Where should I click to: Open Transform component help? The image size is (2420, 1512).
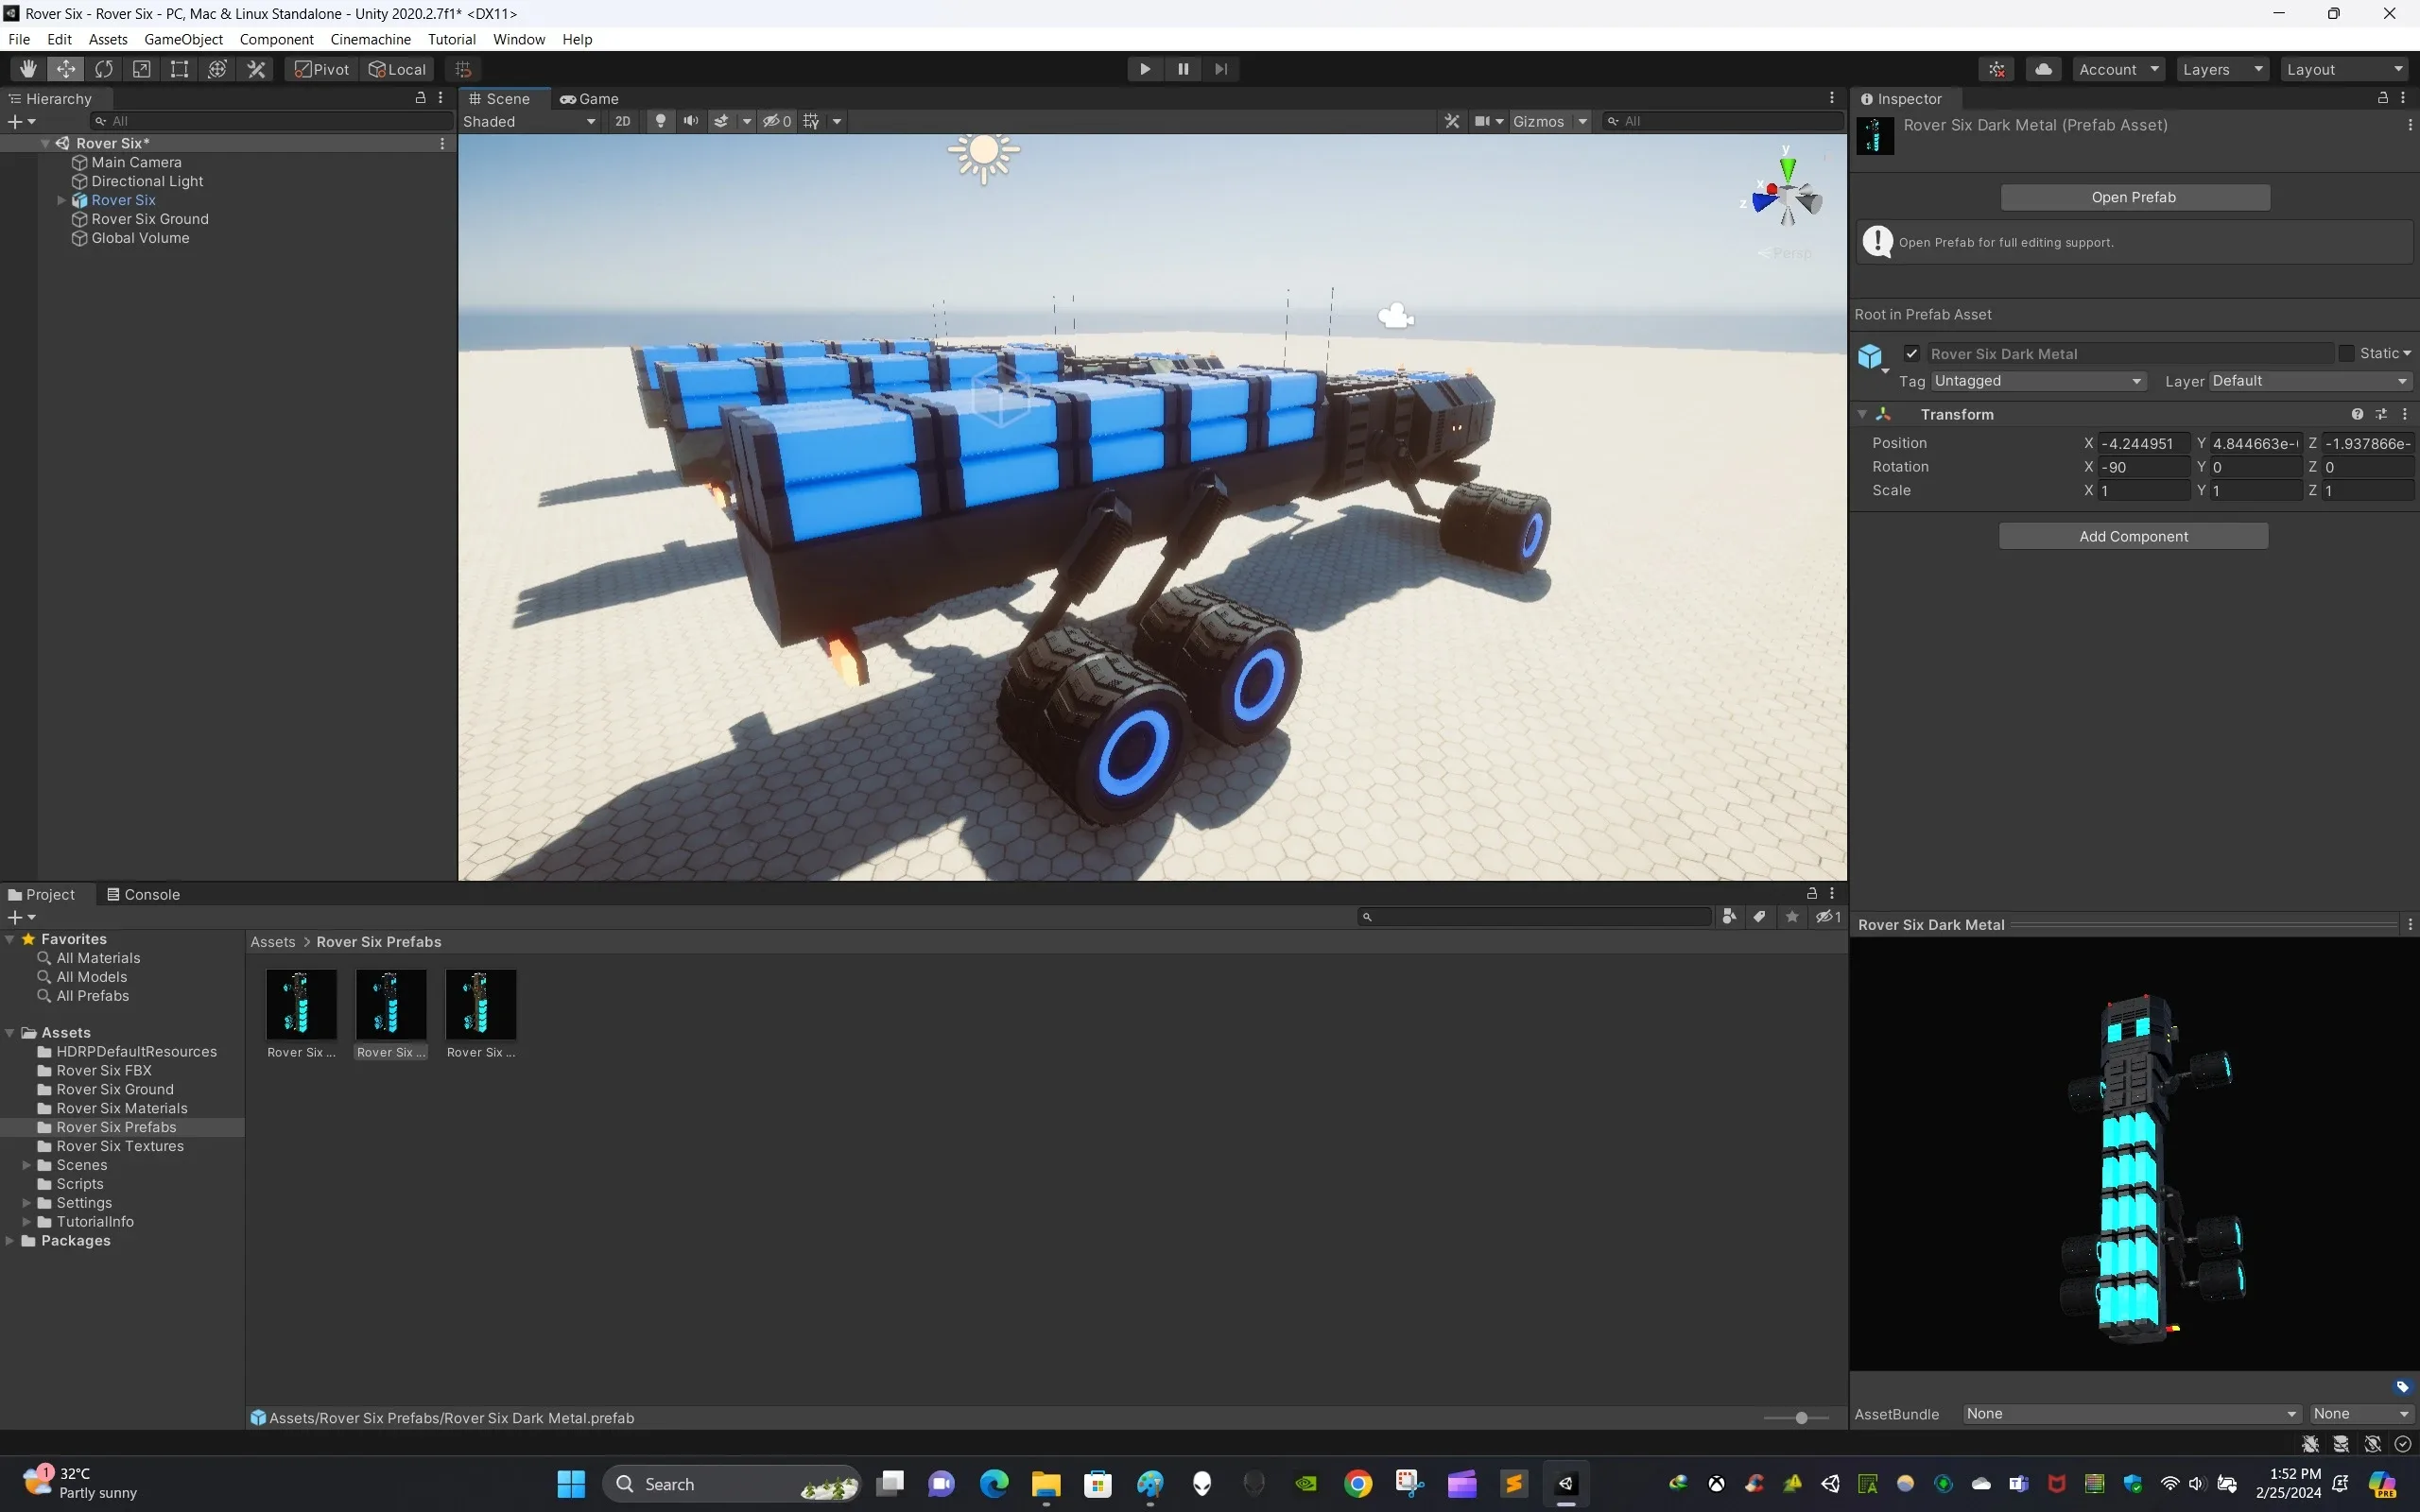(x=2357, y=414)
